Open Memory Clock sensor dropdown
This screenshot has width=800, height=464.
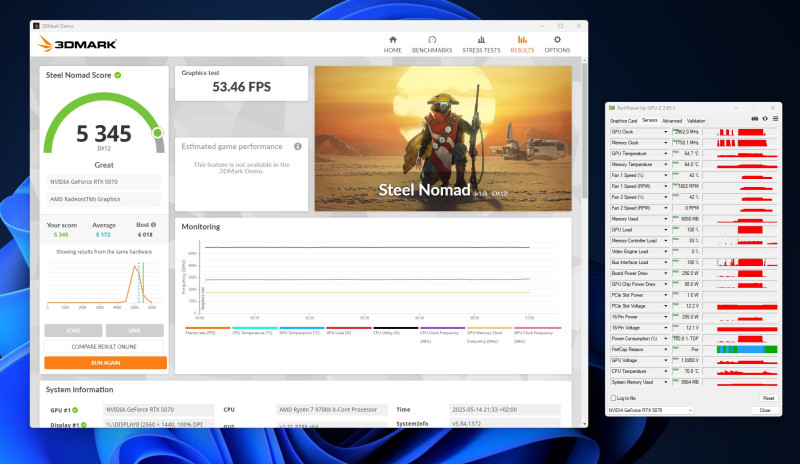(x=665, y=143)
